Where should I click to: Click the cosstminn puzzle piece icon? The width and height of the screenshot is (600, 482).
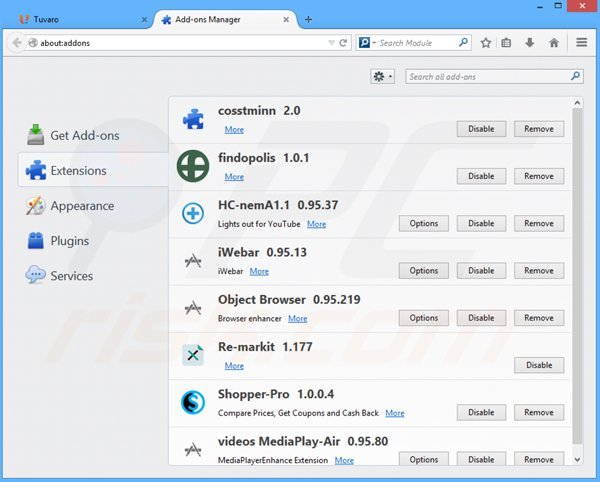[193, 119]
